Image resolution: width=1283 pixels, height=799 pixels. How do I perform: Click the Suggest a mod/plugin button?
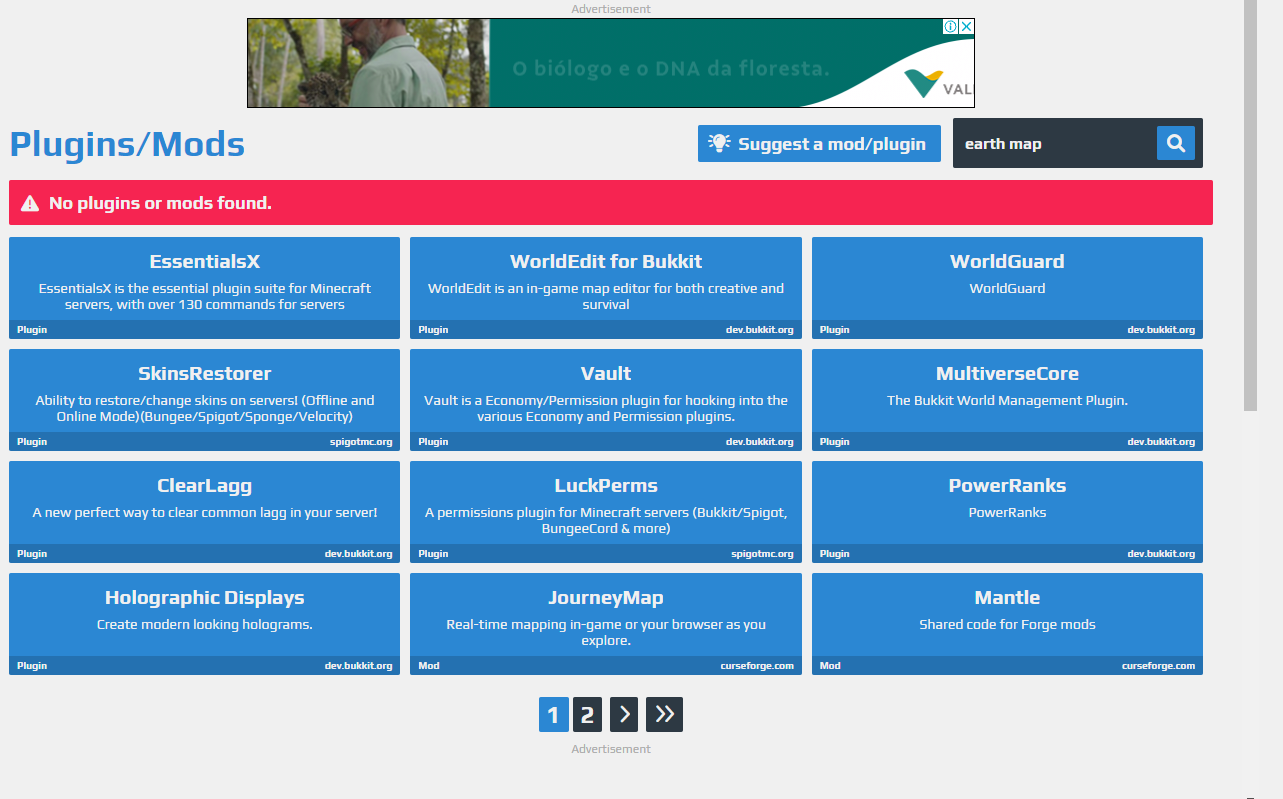[819, 143]
